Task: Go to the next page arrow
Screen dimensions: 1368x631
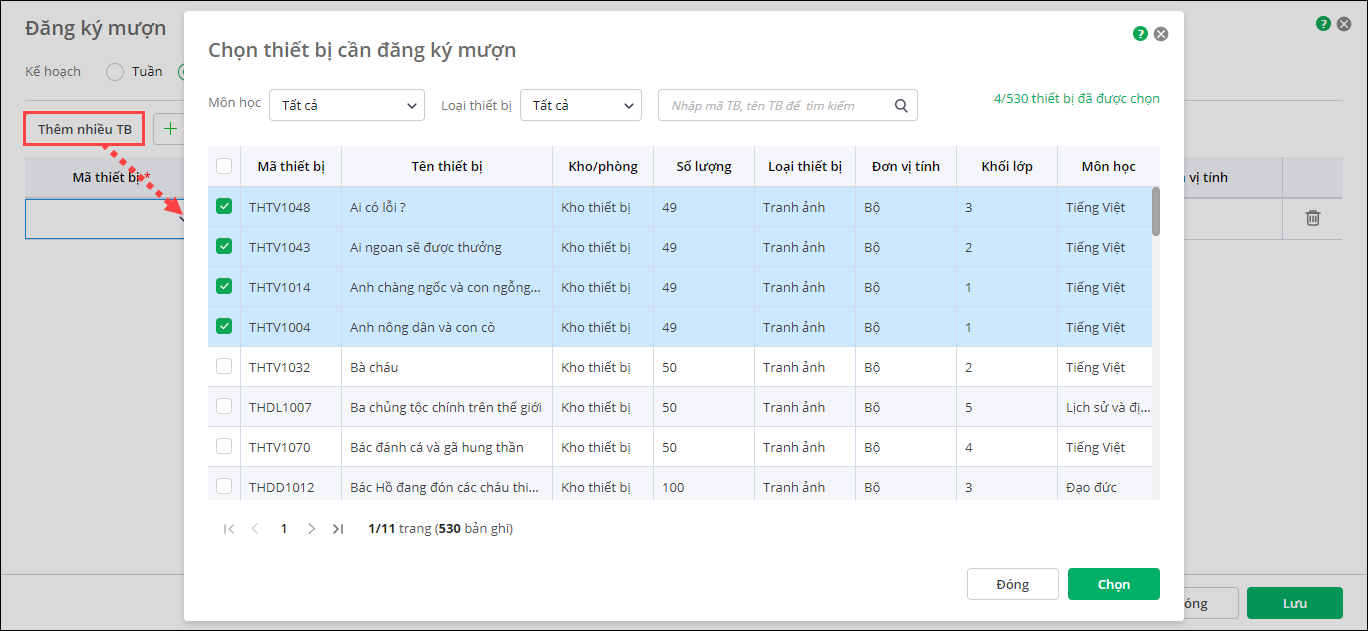Action: click(x=312, y=528)
